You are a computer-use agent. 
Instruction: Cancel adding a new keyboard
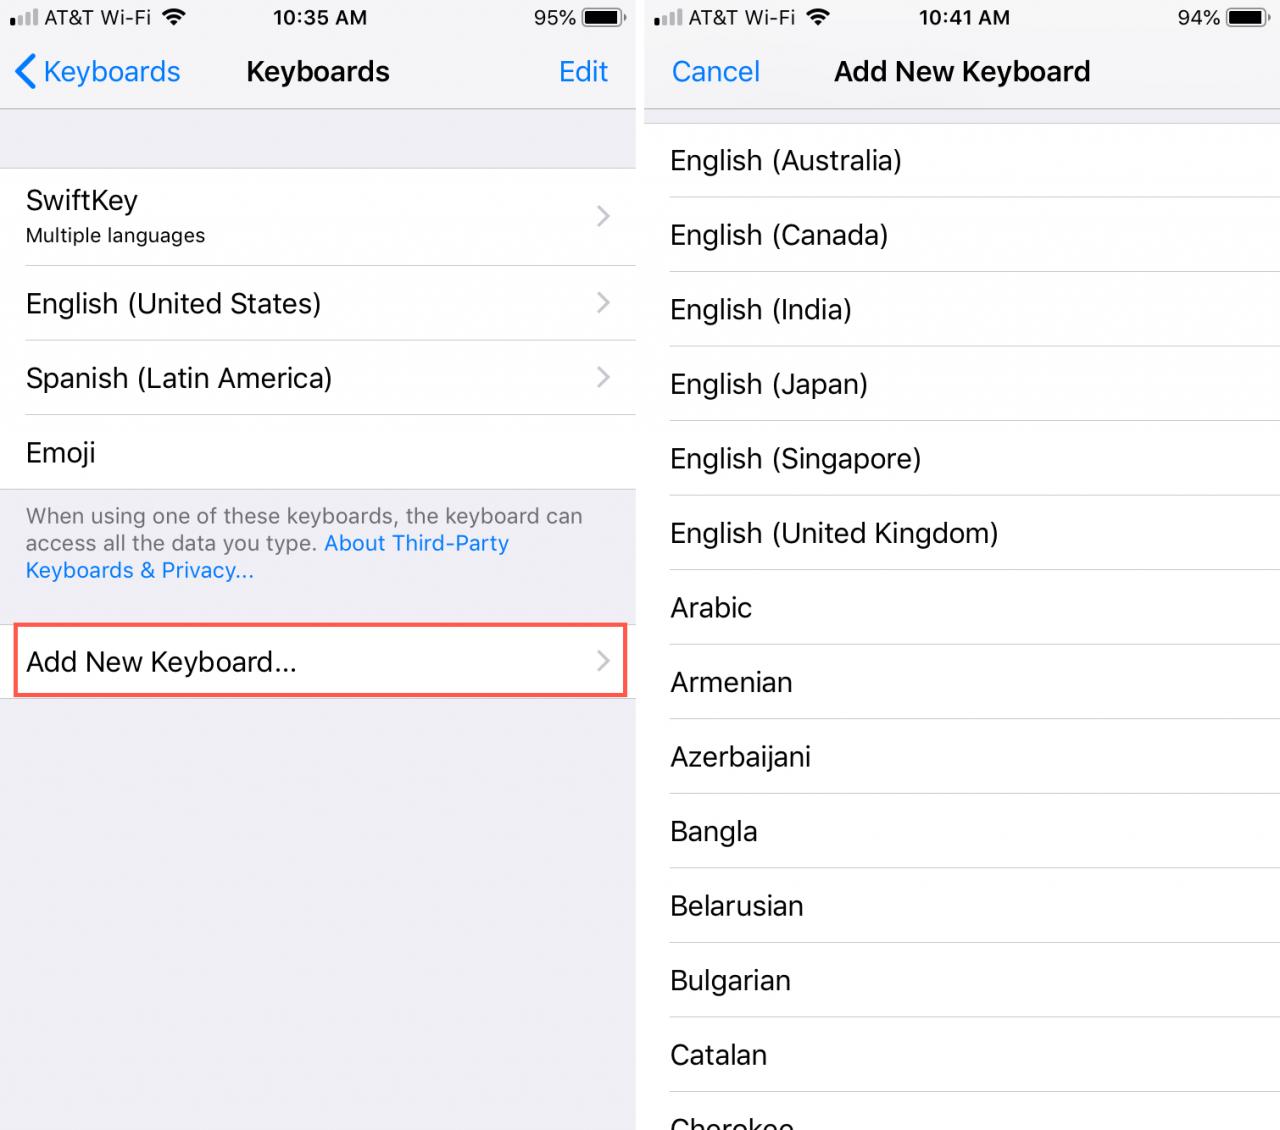(715, 72)
